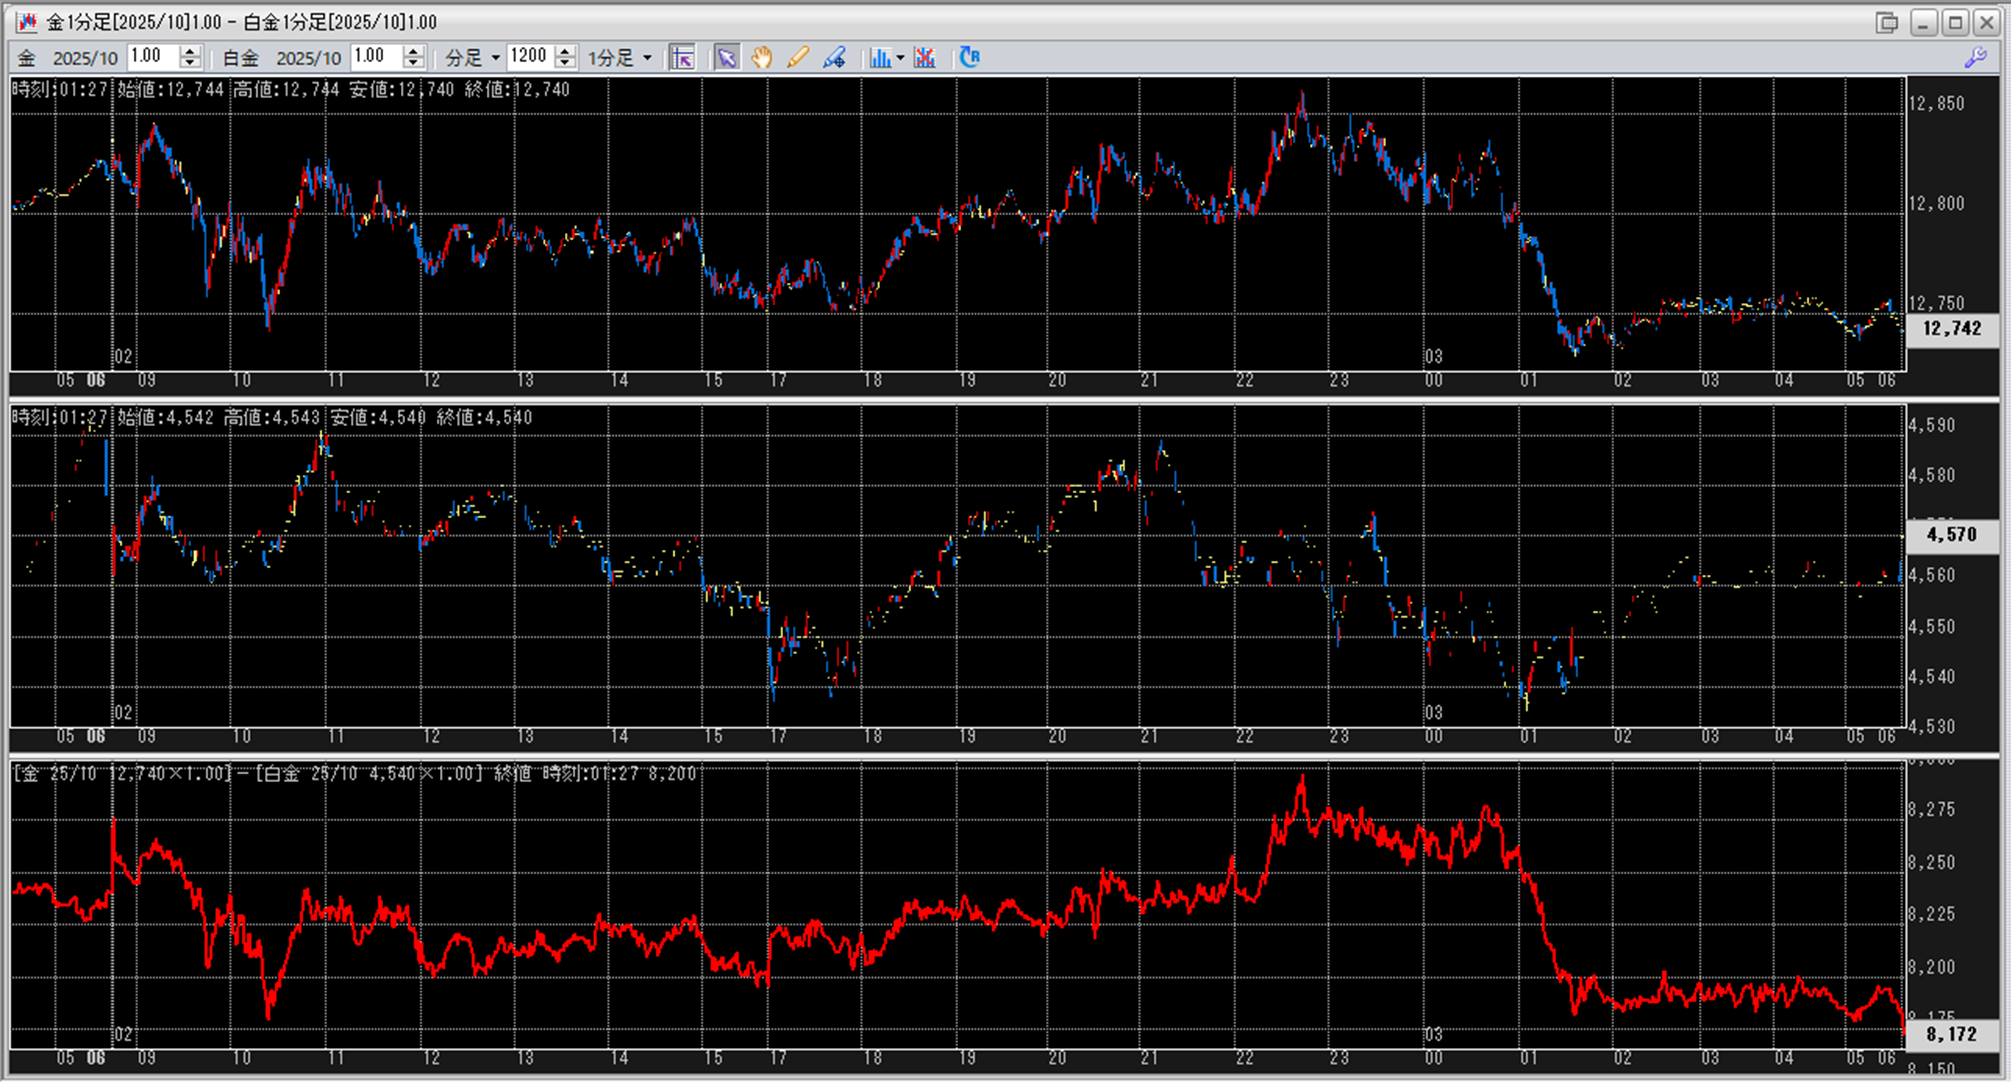Activate the hand pan tool
Viewport: 2011px width, 1083px height.
(762, 58)
